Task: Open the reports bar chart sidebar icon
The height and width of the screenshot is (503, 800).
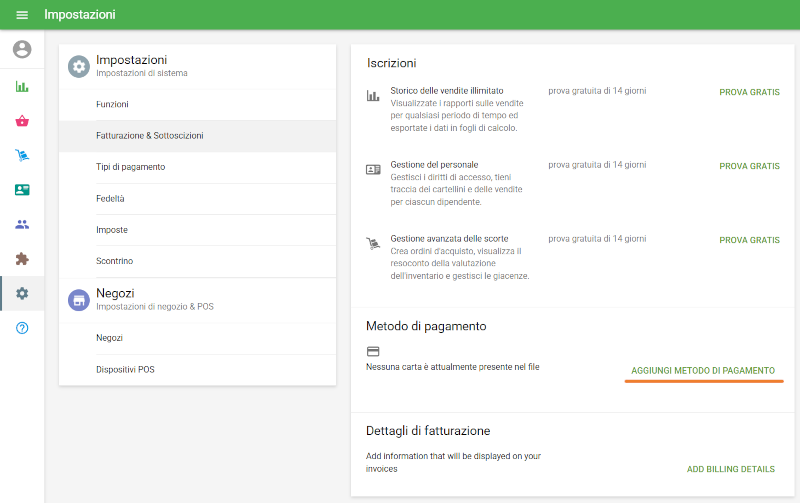Action: [22, 87]
